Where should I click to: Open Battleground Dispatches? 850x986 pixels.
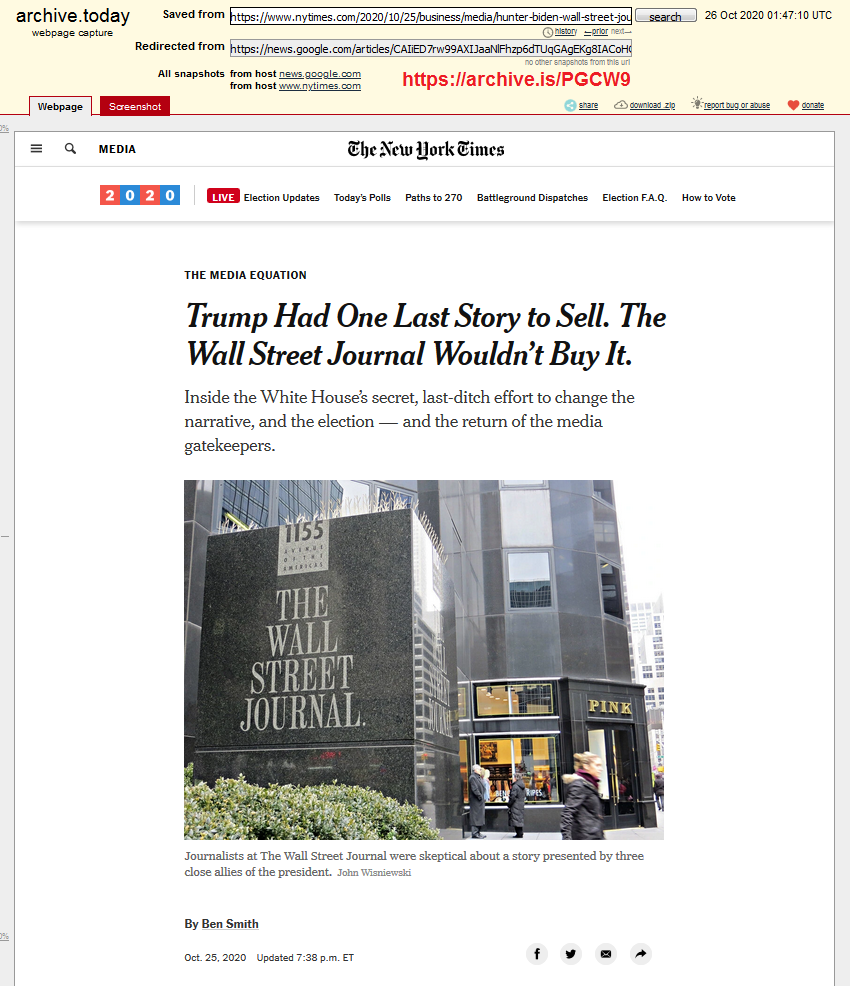pyautogui.click(x=533, y=197)
